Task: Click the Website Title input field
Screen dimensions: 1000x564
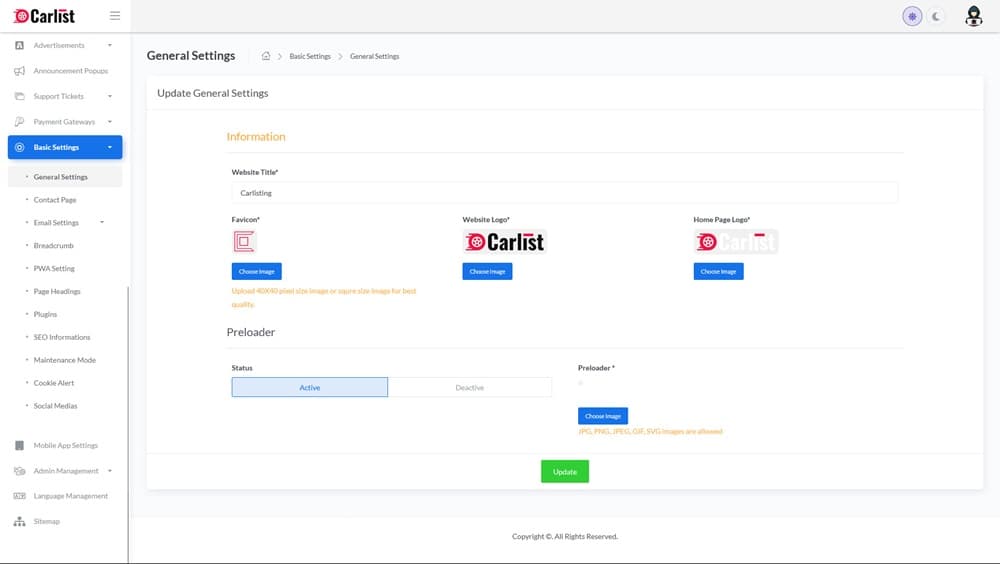Action: (x=564, y=193)
